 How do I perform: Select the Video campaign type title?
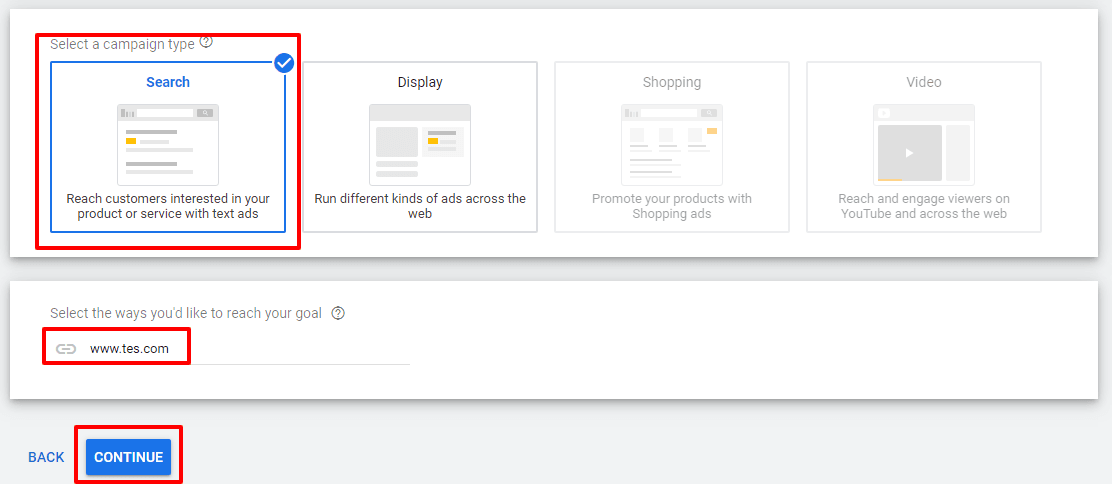924,82
